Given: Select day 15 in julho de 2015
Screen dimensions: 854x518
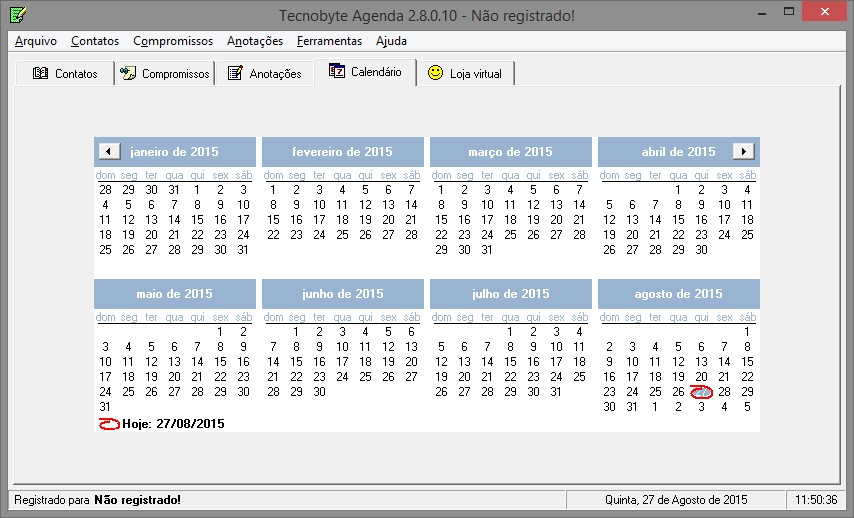Looking at the screenshot, I should click(510, 362).
